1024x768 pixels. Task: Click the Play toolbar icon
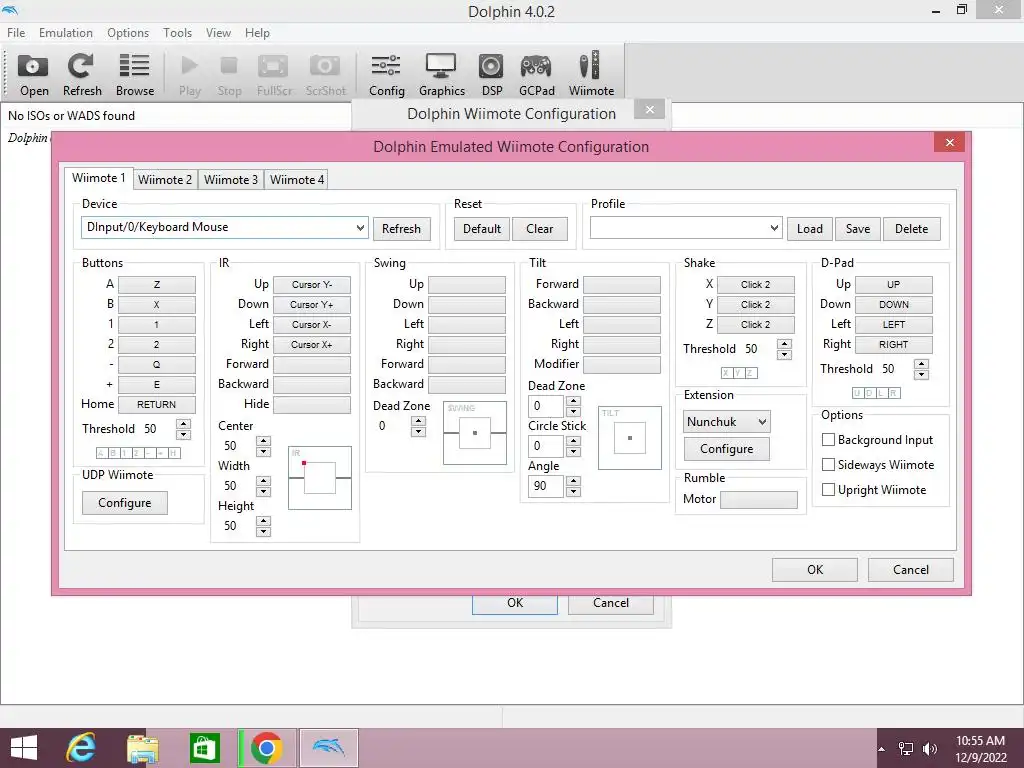pyautogui.click(x=189, y=74)
